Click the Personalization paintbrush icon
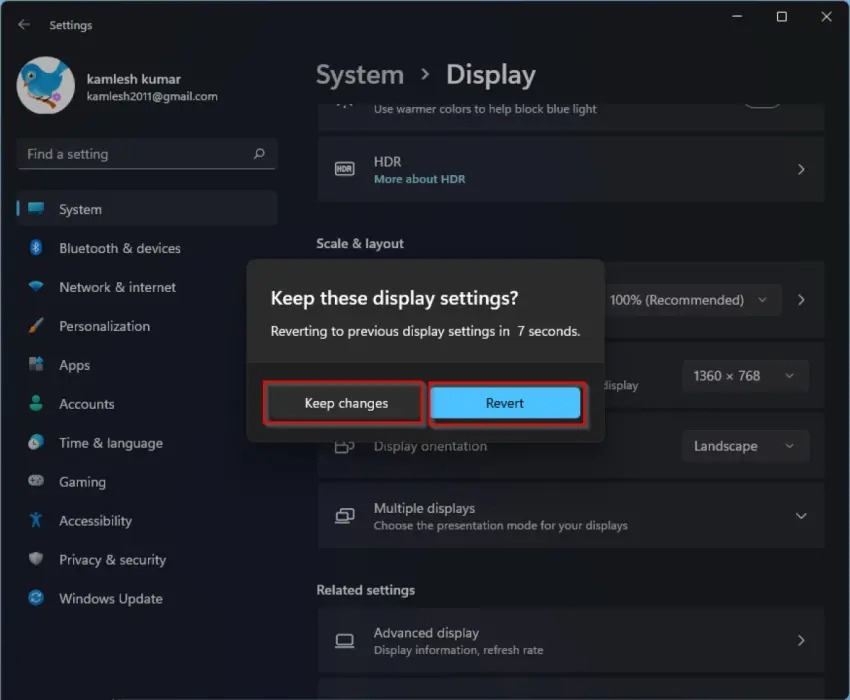The width and height of the screenshot is (850, 700). (36, 326)
